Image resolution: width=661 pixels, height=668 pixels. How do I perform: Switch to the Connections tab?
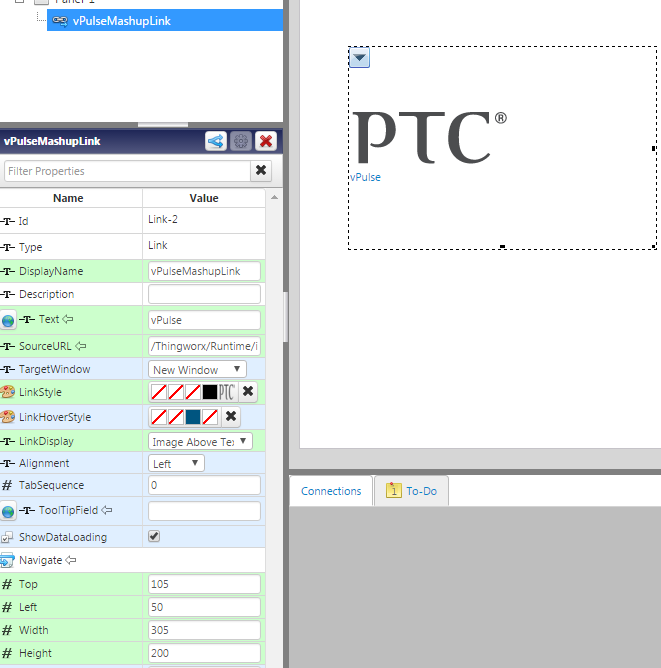click(x=331, y=491)
